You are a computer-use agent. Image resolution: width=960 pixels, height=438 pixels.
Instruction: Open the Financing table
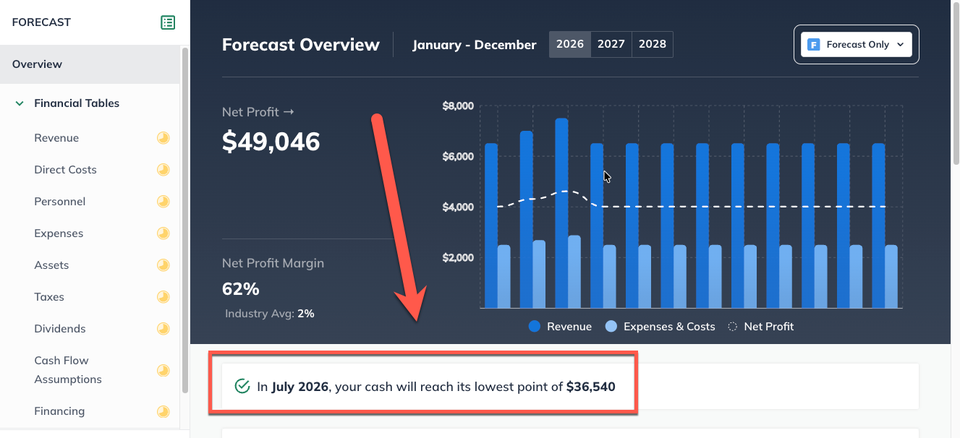click(x=59, y=411)
